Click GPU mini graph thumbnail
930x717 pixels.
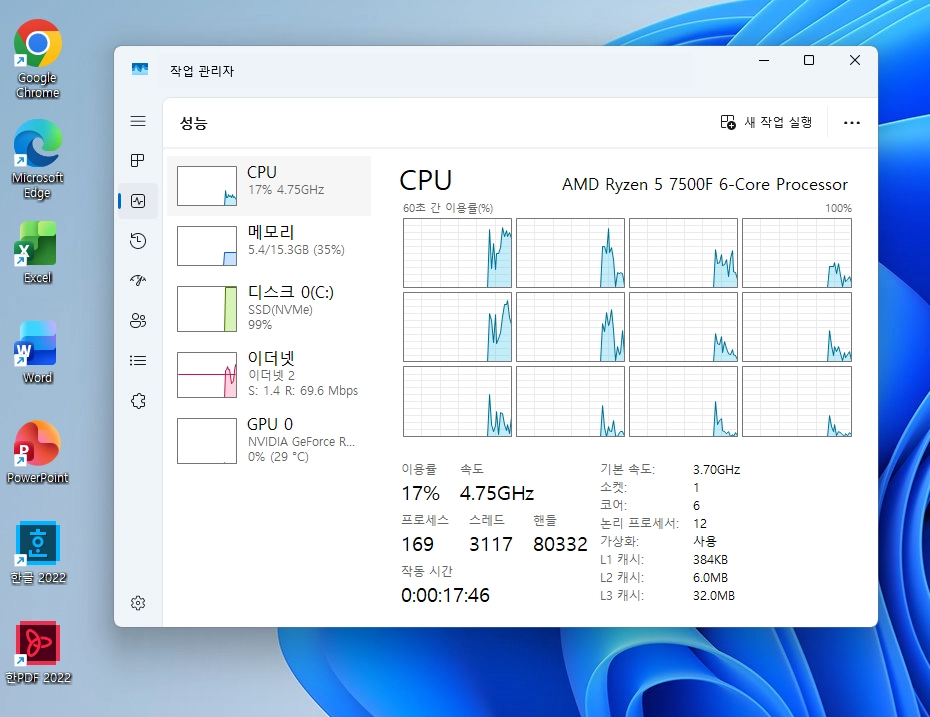click(207, 441)
